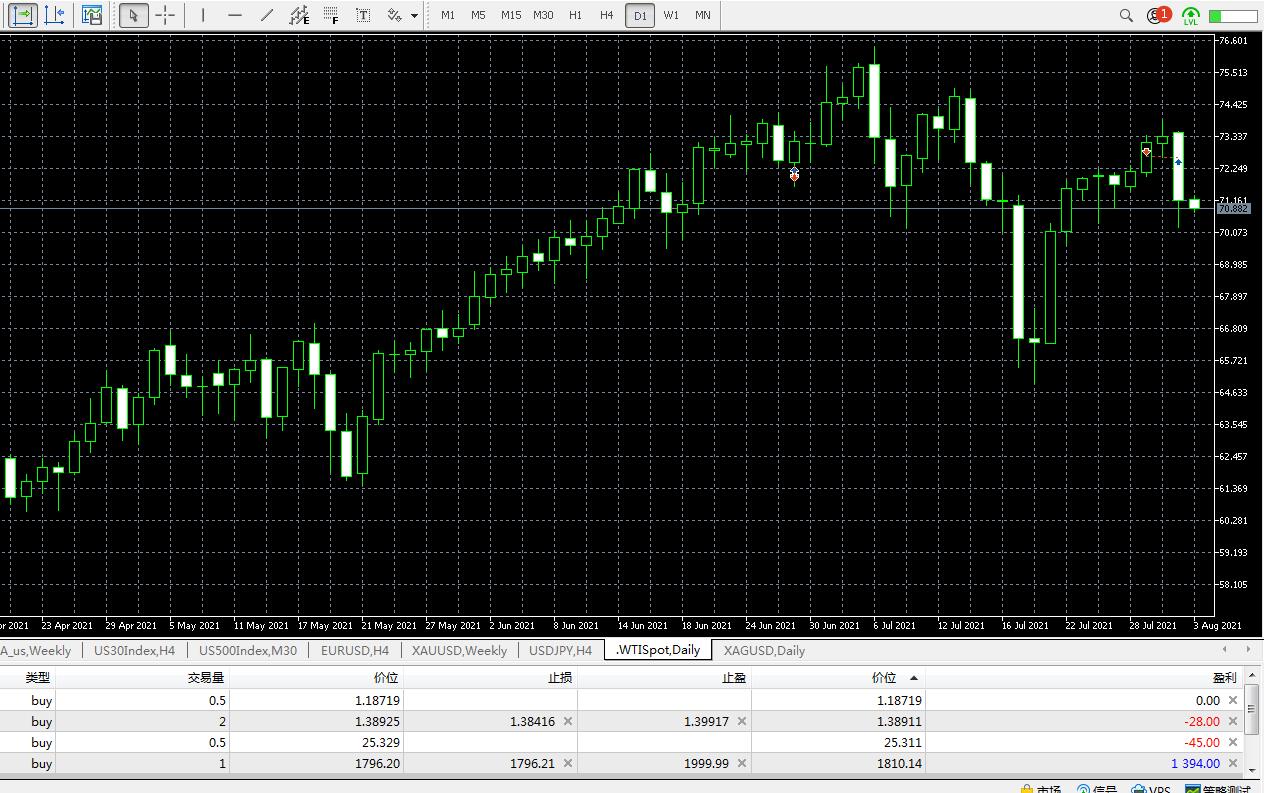Click the orange trade marker near 28 Jul
The height and width of the screenshot is (793, 1264).
click(x=1146, y=152)
